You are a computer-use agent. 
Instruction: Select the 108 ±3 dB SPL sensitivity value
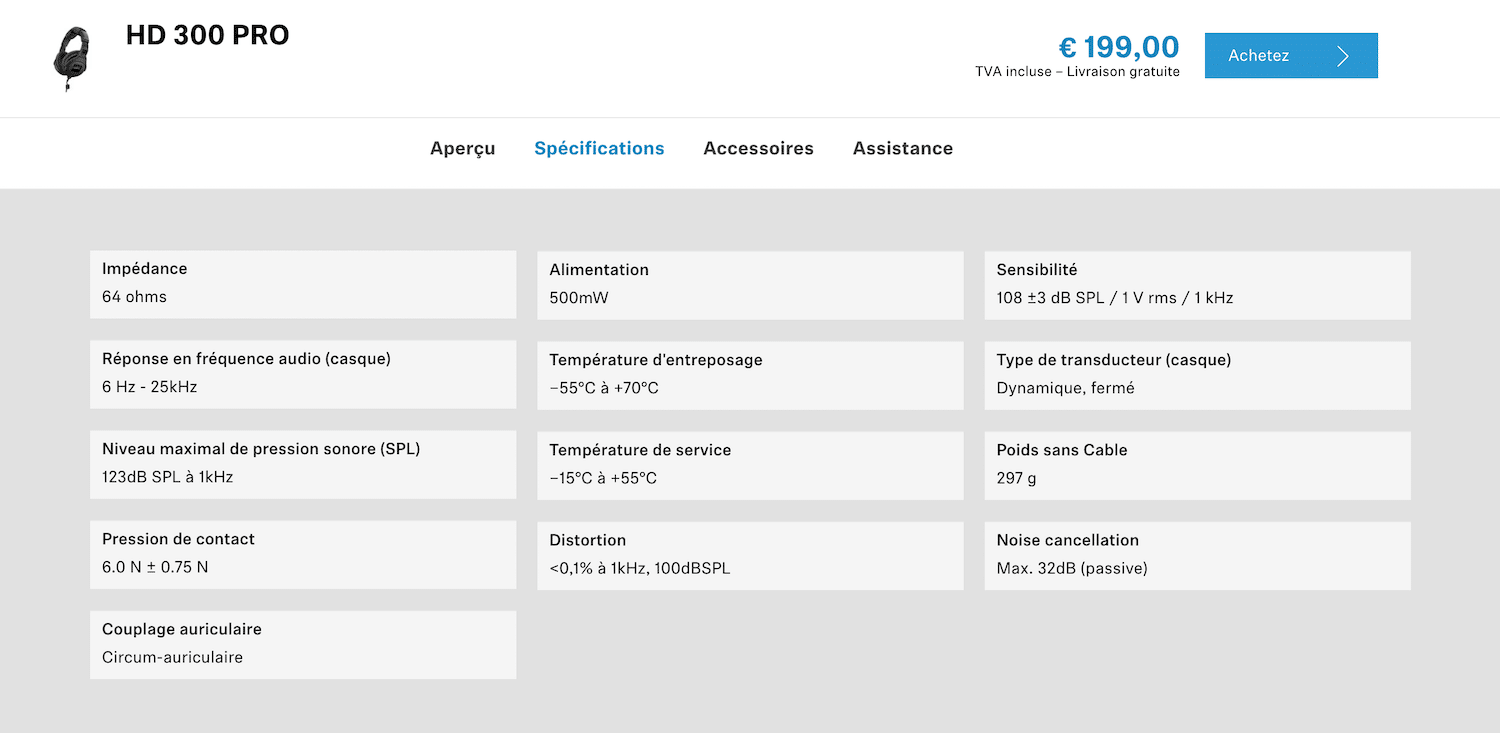tap(1115, 298)
